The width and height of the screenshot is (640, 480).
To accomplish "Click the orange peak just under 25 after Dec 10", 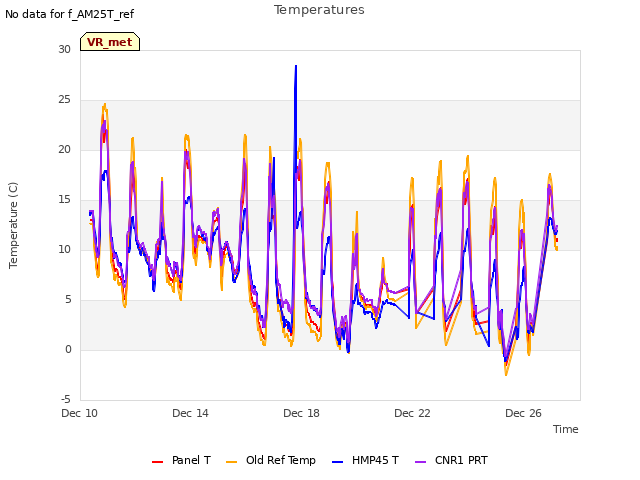I will point(105,104).
